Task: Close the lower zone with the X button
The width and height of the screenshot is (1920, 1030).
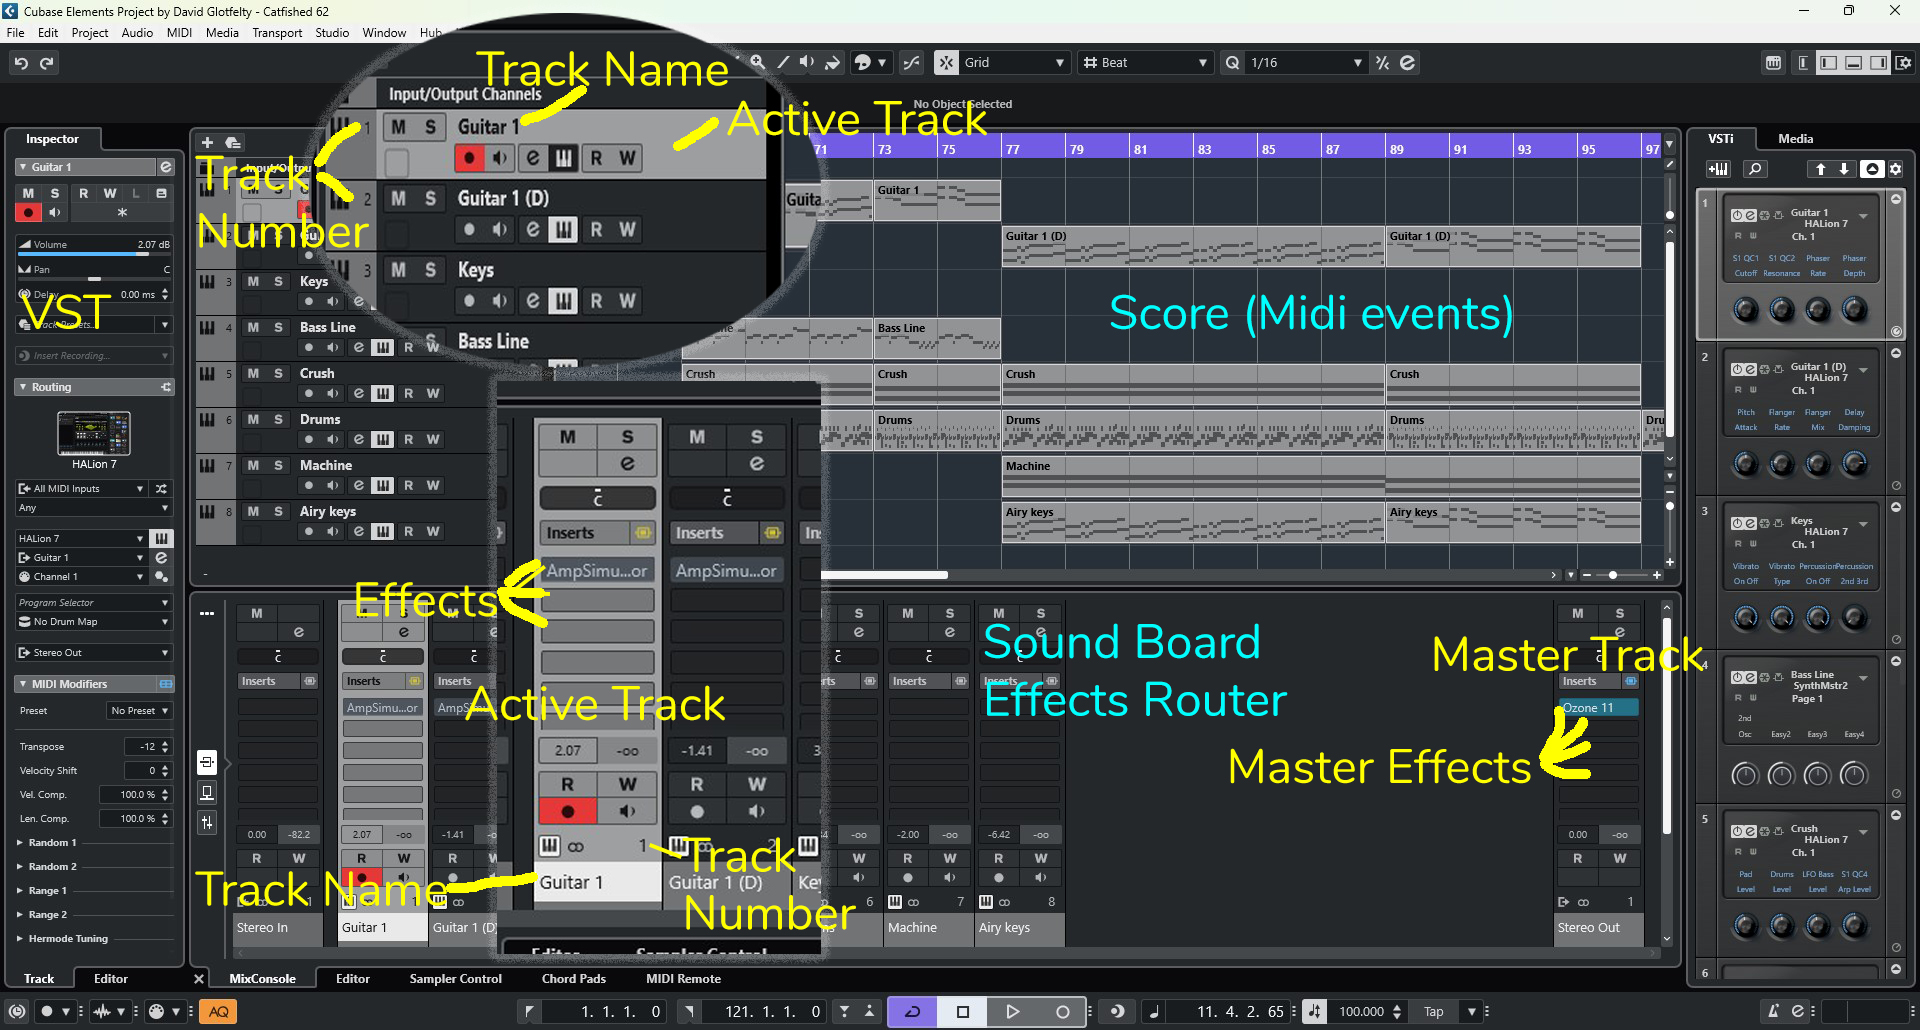Action: (x=198, y=978)
